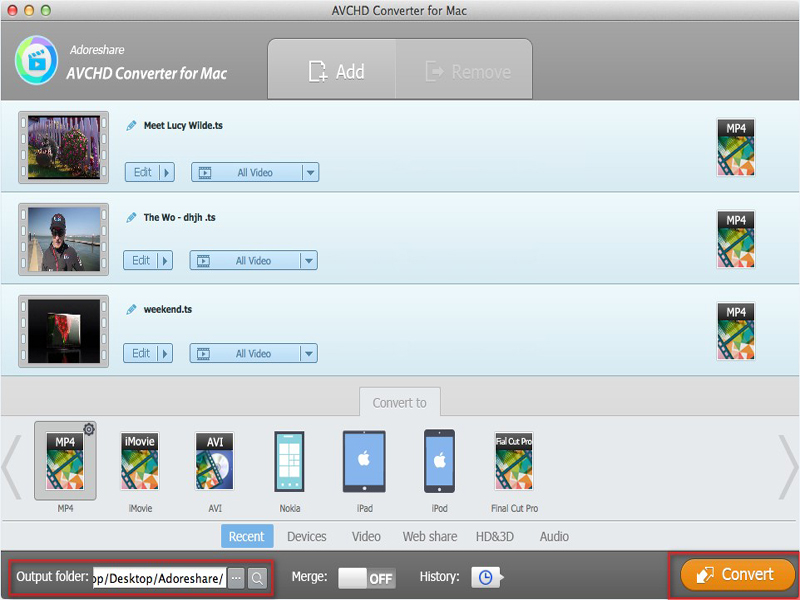Image resolution: width=800 pixels, height=600 pixels.
Task: Click The Wo - dhjh .ts file name
Action: coord(180,217)
